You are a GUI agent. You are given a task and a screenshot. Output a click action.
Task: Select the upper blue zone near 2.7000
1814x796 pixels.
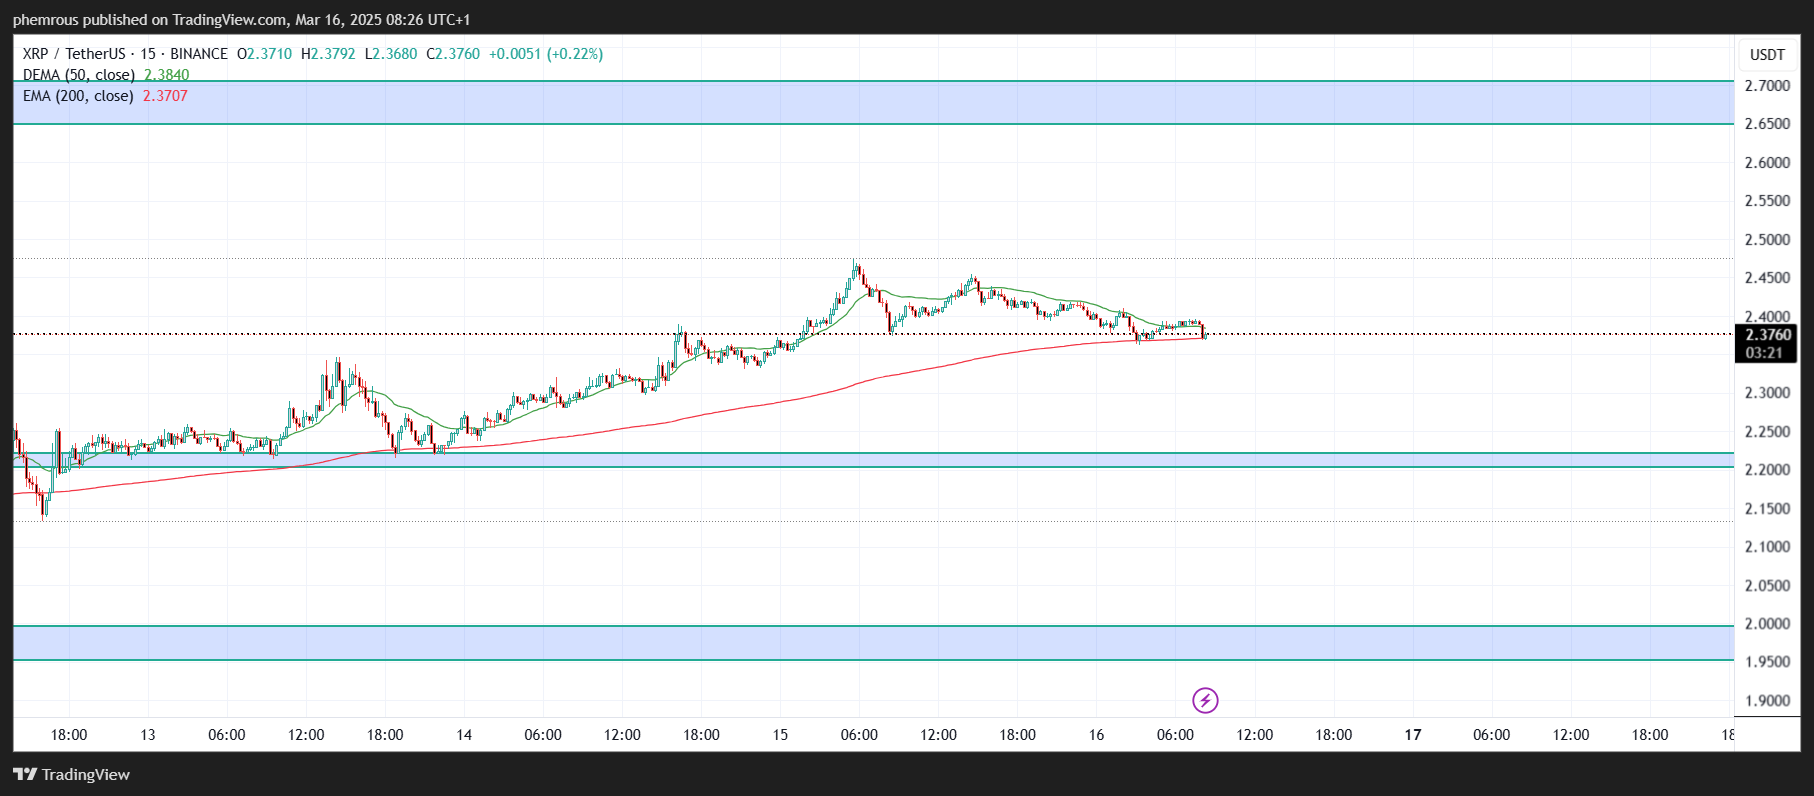(872, 102)
